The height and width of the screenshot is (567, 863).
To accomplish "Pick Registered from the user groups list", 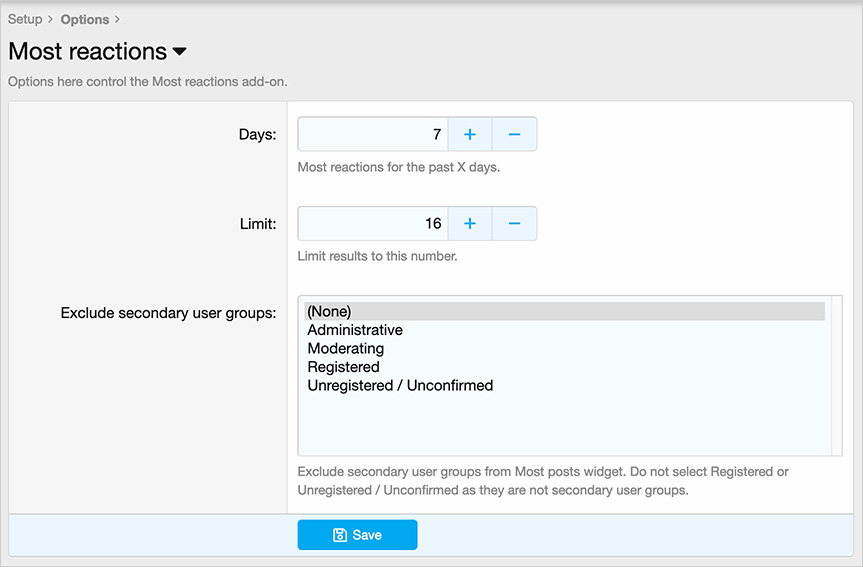I will tap(343, 367).
